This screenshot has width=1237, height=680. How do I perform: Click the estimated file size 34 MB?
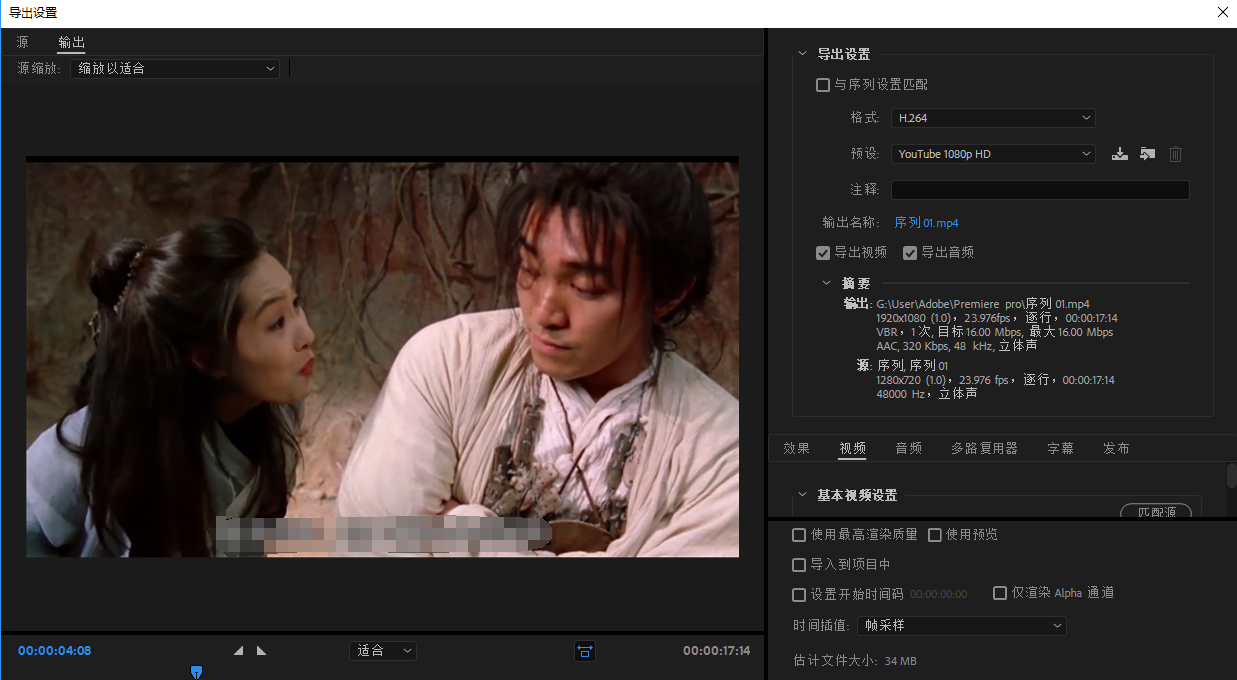pos(901,662)
